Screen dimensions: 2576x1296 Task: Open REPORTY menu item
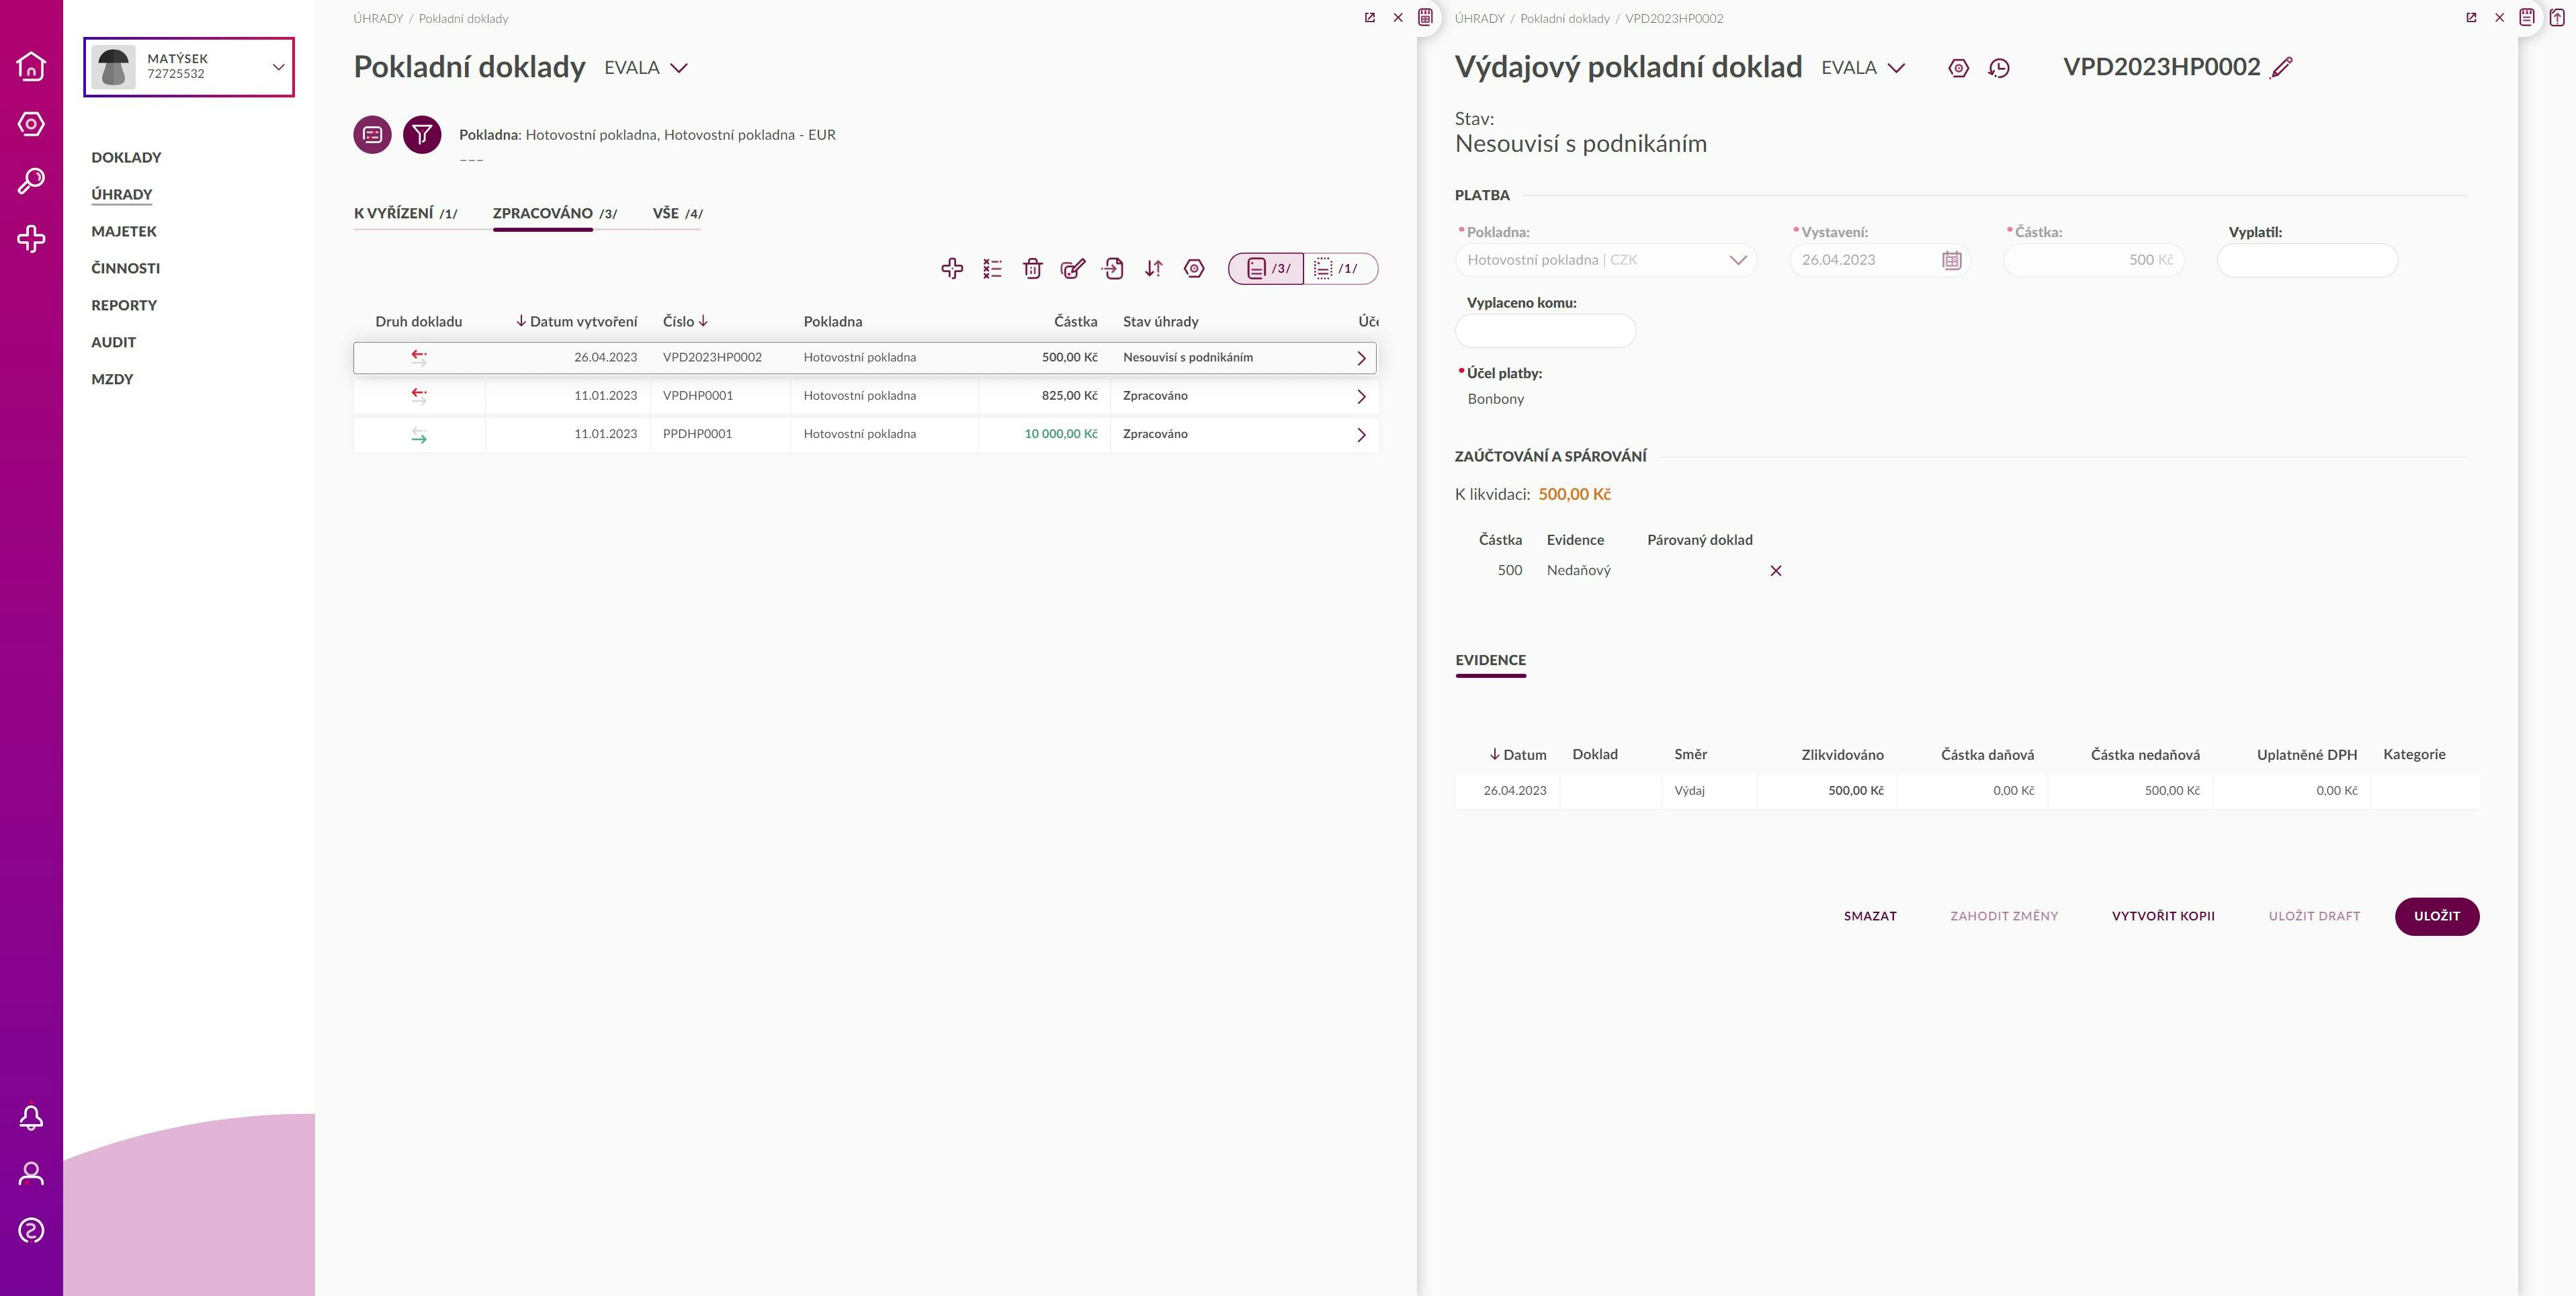coord(124,306)
